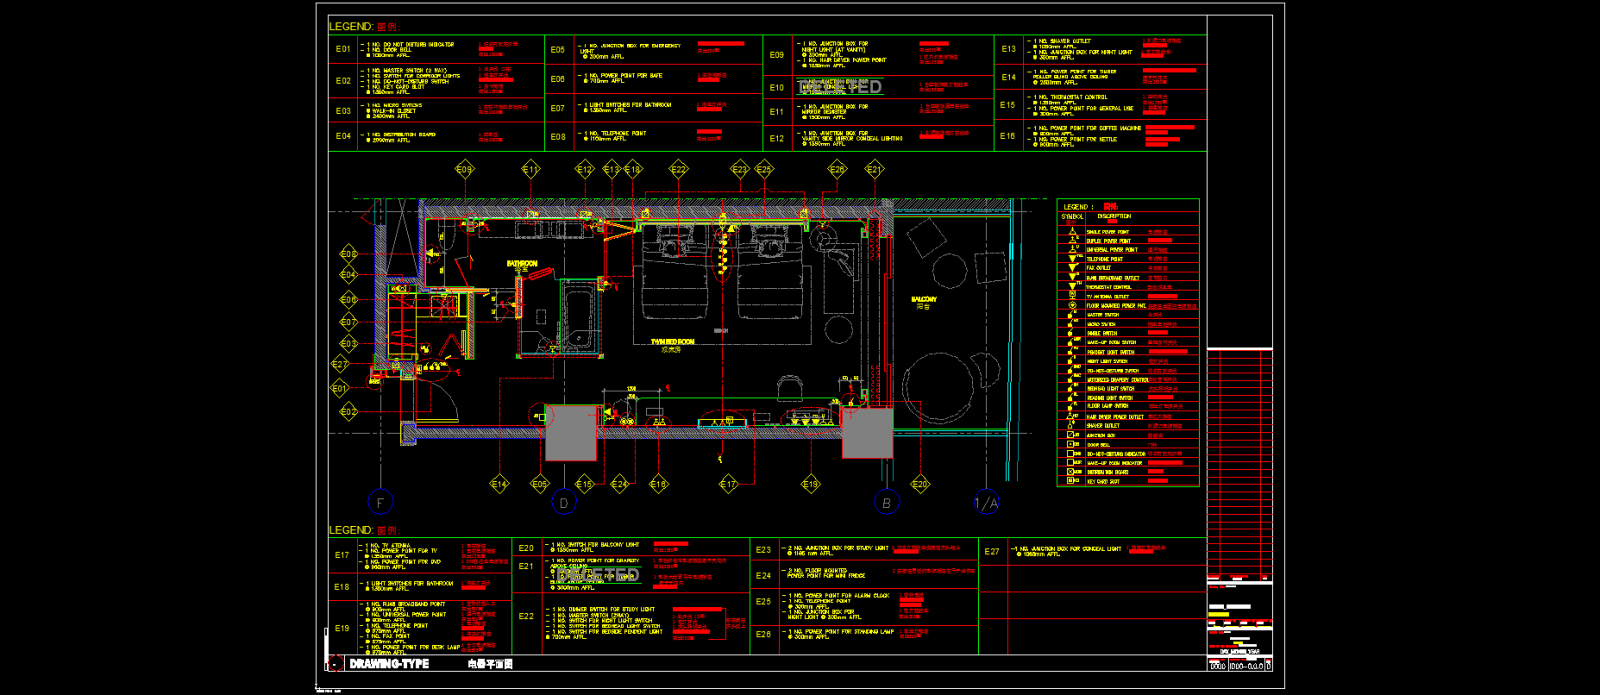Select grid bubble D below the plan
1600x695 pixels.
point(563,502)
